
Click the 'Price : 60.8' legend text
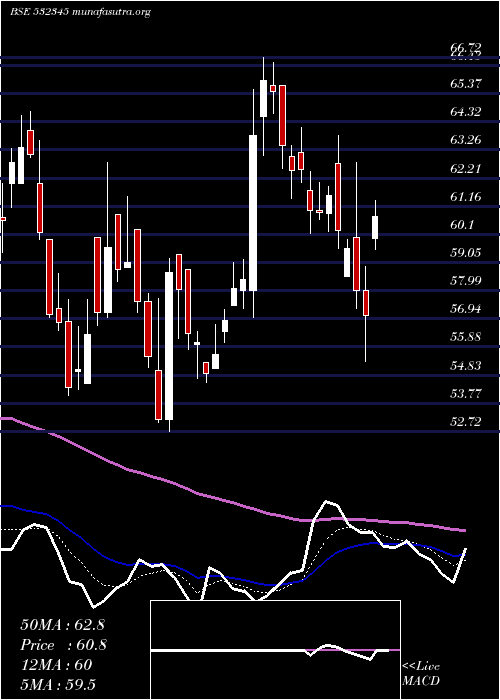pyautogui.click(x=63, y=645)
